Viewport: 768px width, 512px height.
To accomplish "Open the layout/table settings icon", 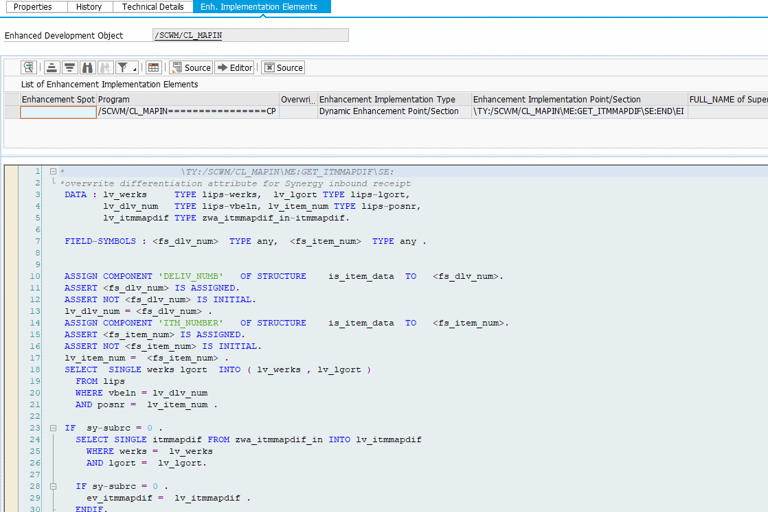I will click(153, 68).
